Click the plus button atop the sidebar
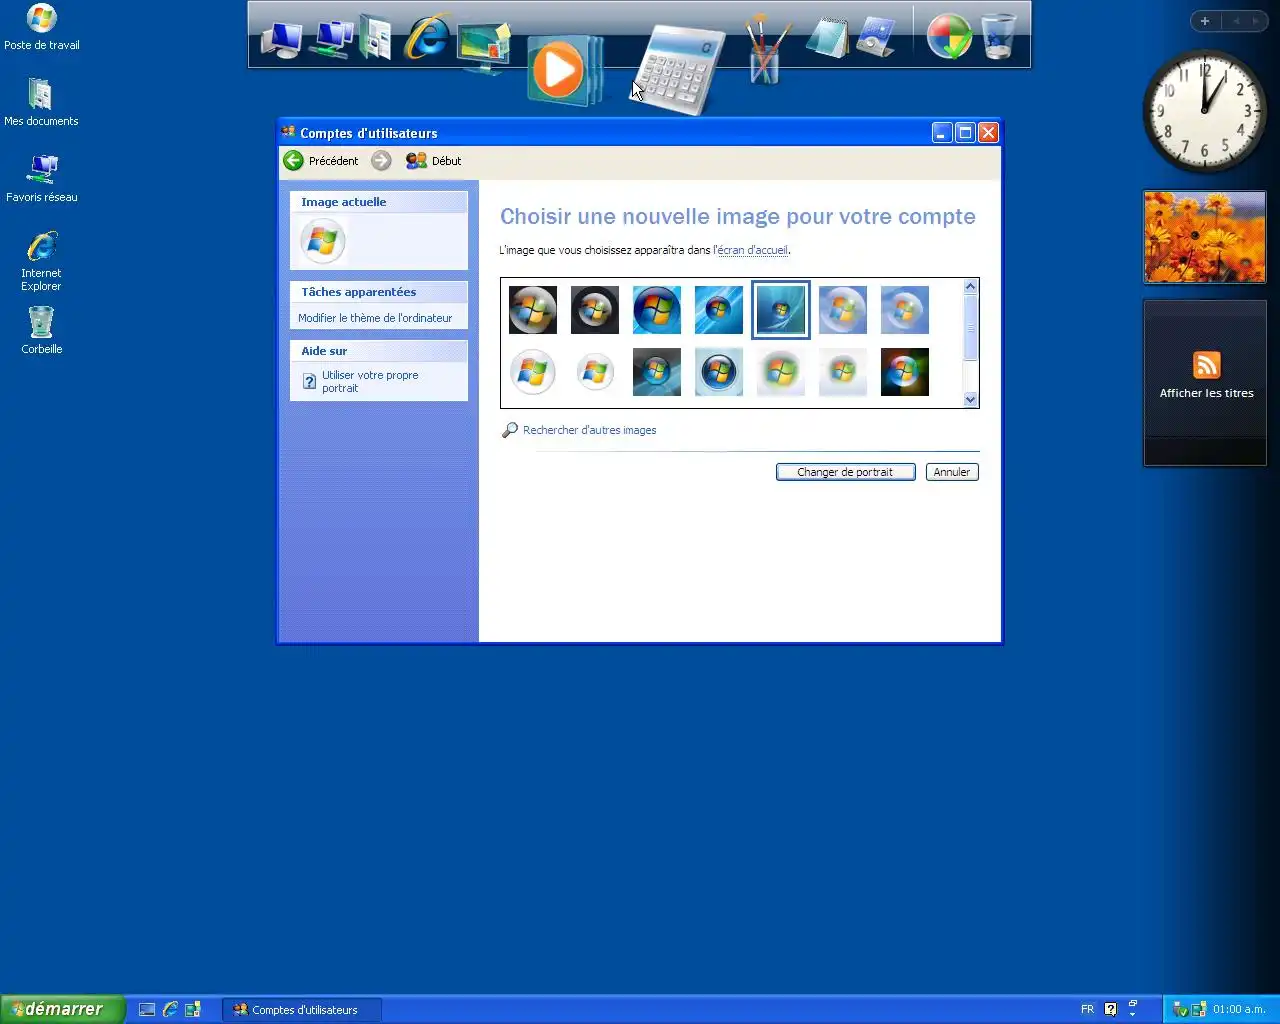The image size is (1280, 1024). click(x=1204, y=21)
